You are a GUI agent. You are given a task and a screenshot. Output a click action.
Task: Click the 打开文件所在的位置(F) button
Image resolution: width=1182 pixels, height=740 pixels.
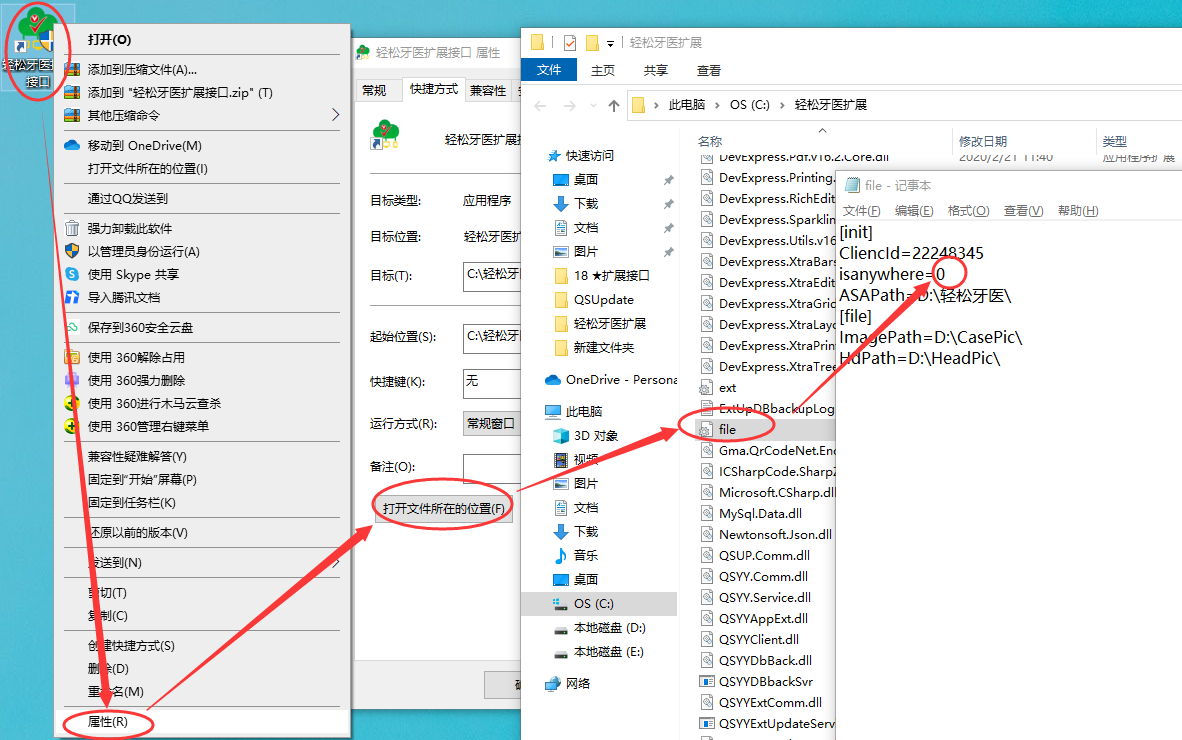443,509
